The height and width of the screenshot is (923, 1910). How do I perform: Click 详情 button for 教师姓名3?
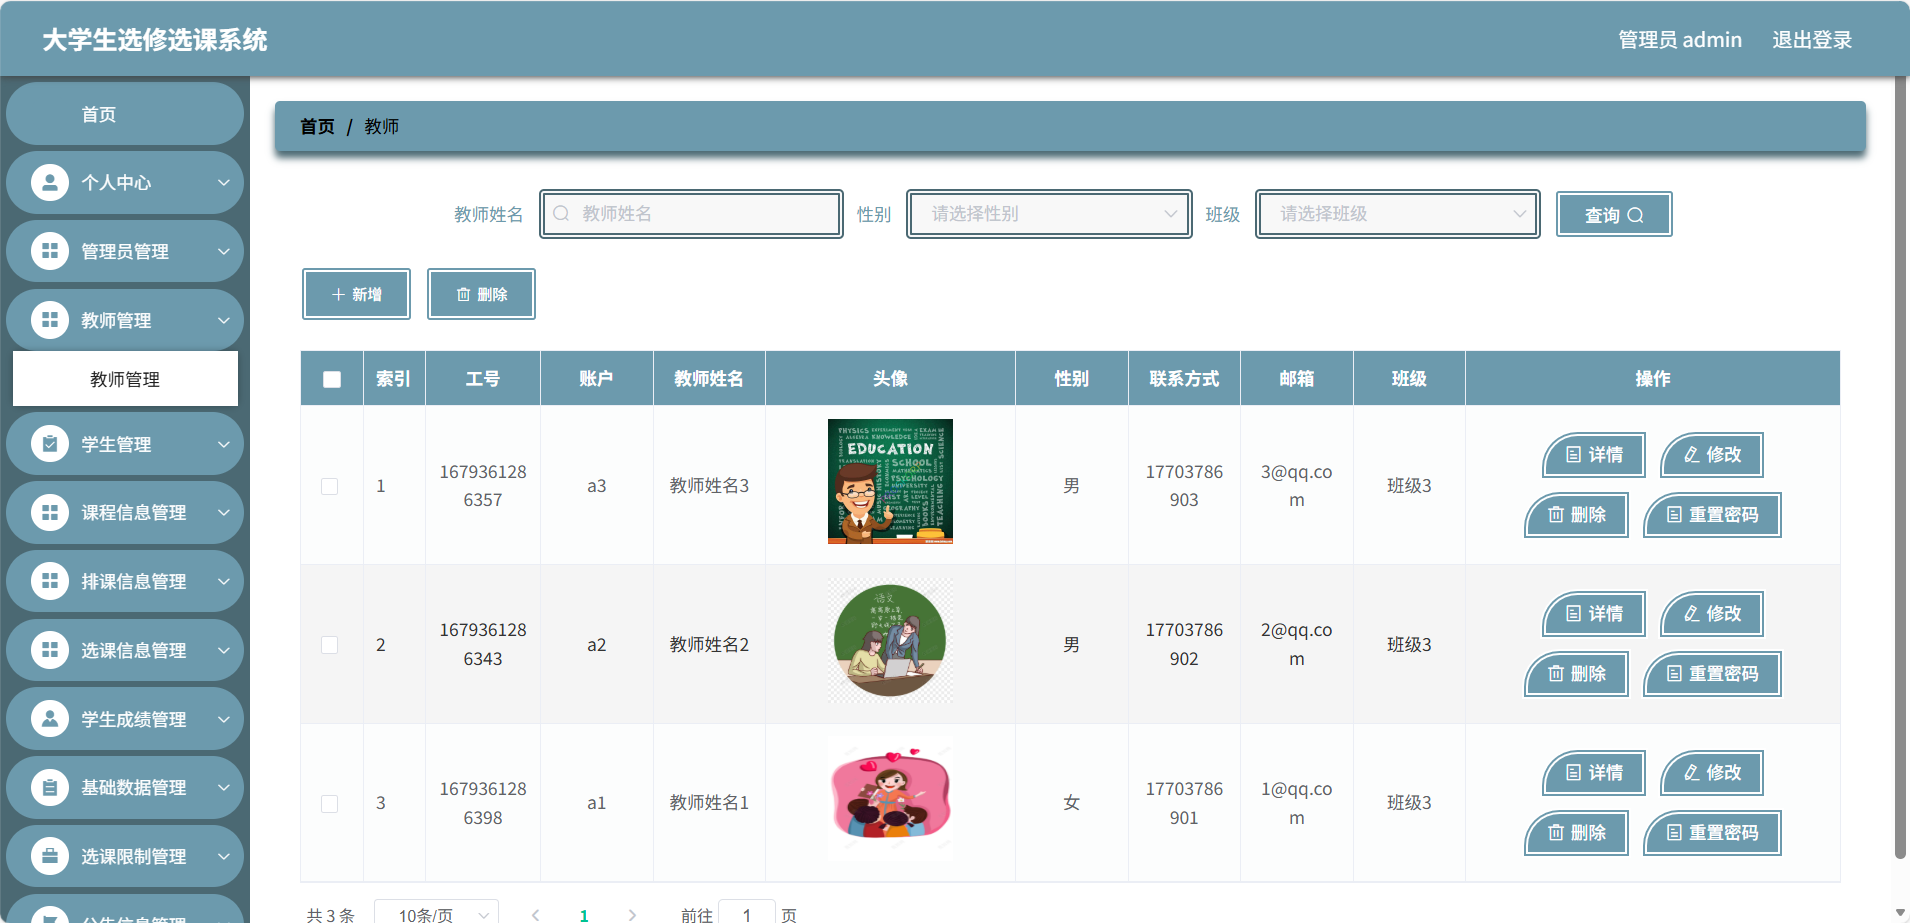[1594, 455]
